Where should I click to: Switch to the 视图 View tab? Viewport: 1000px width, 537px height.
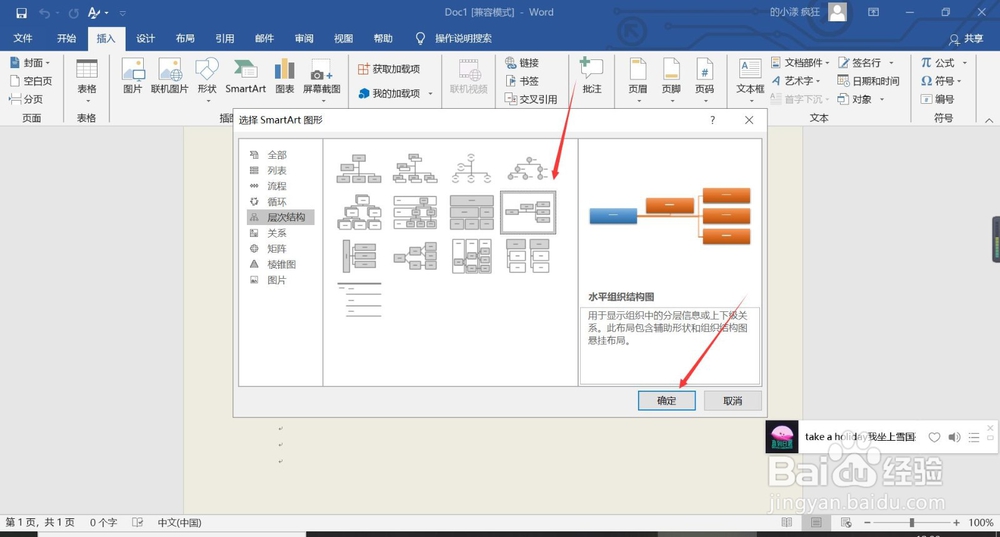[x=343, y=38]
